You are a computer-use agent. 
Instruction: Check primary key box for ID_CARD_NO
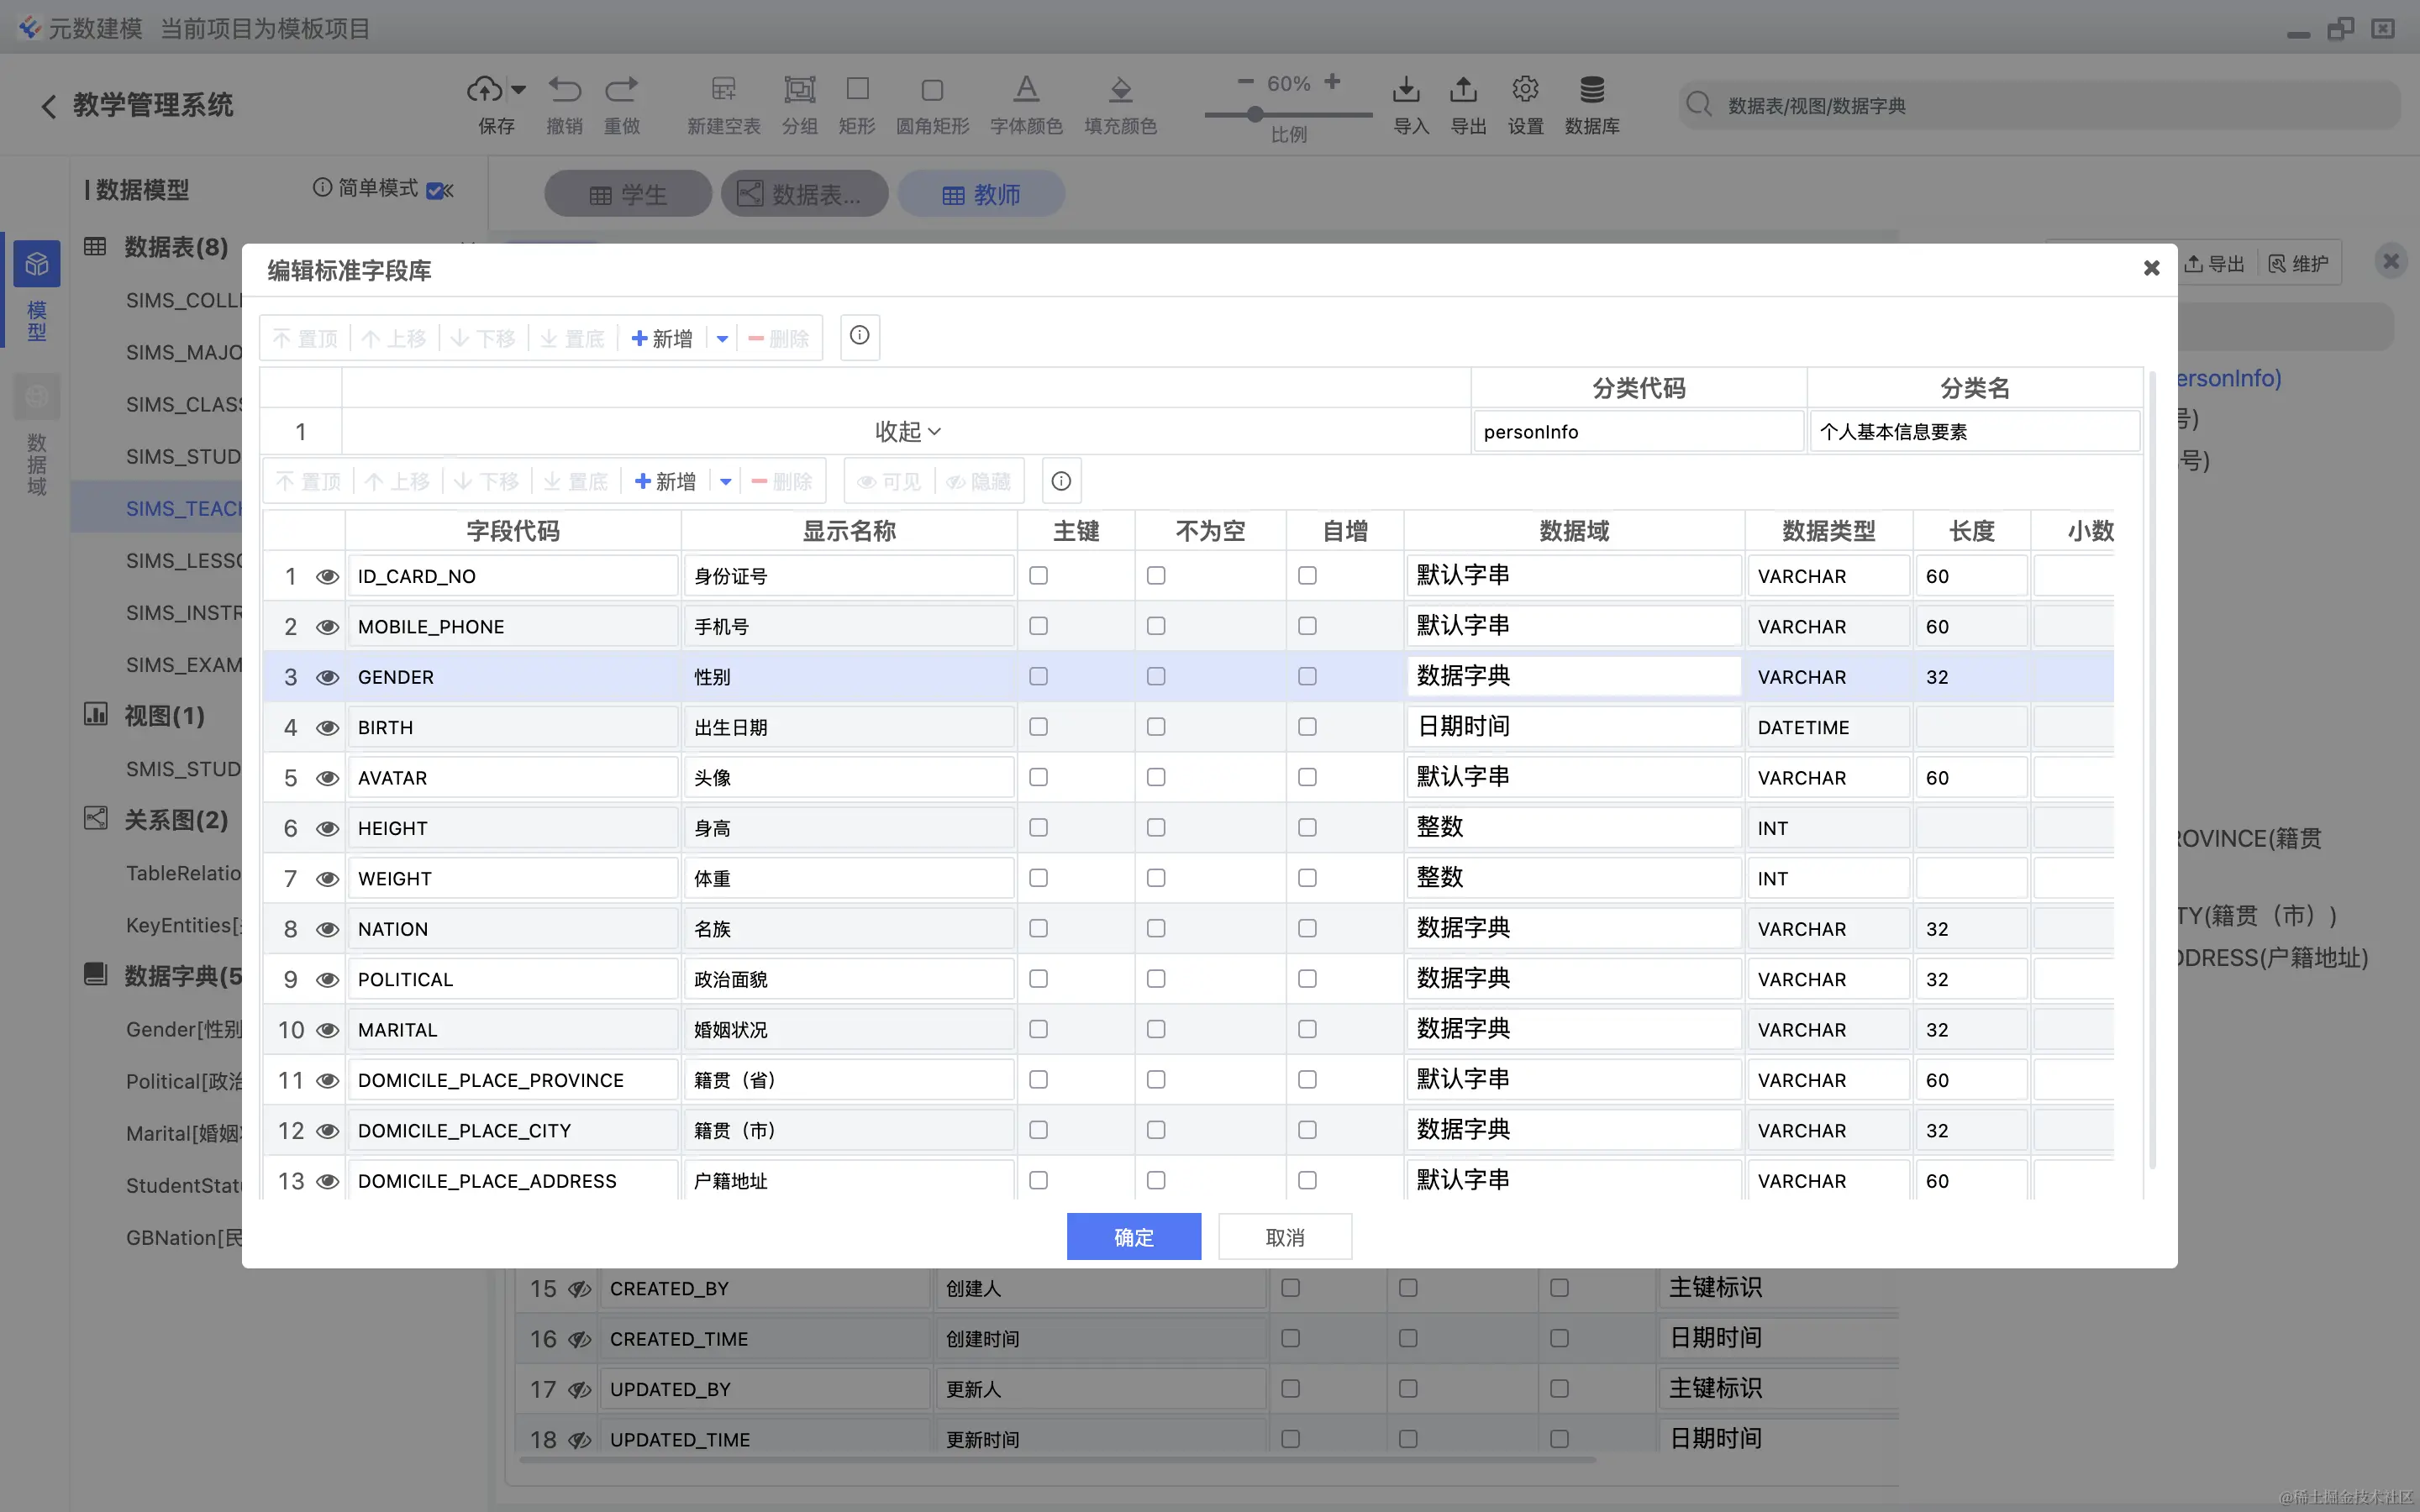click(1038, 576)
